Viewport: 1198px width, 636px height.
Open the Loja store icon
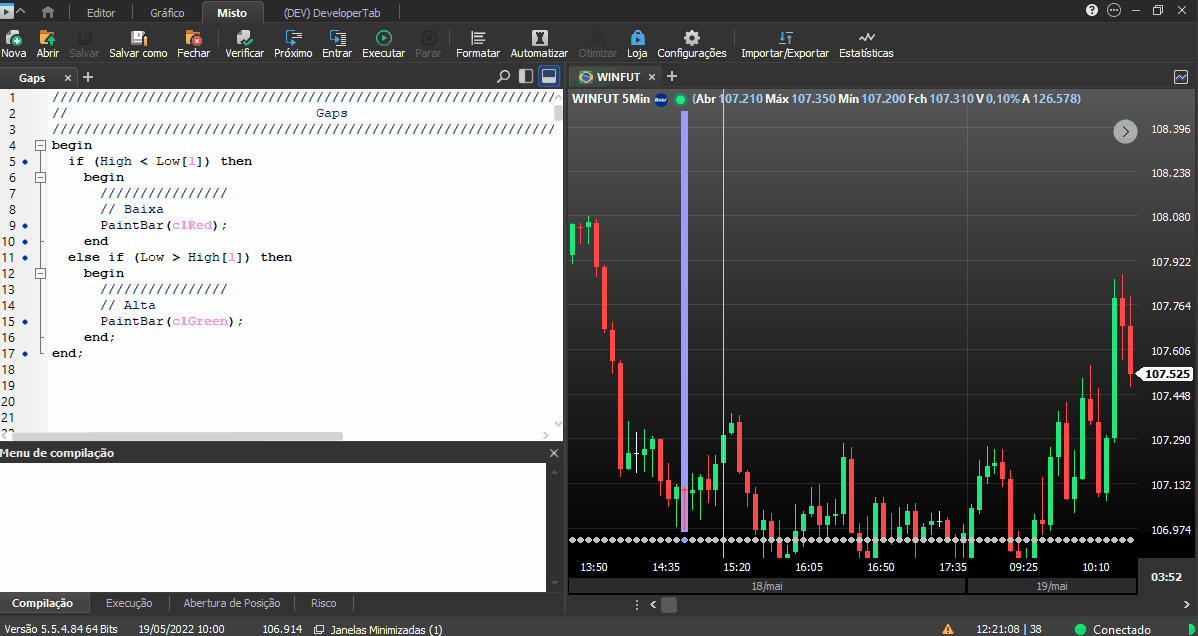[x=637, y=37]
